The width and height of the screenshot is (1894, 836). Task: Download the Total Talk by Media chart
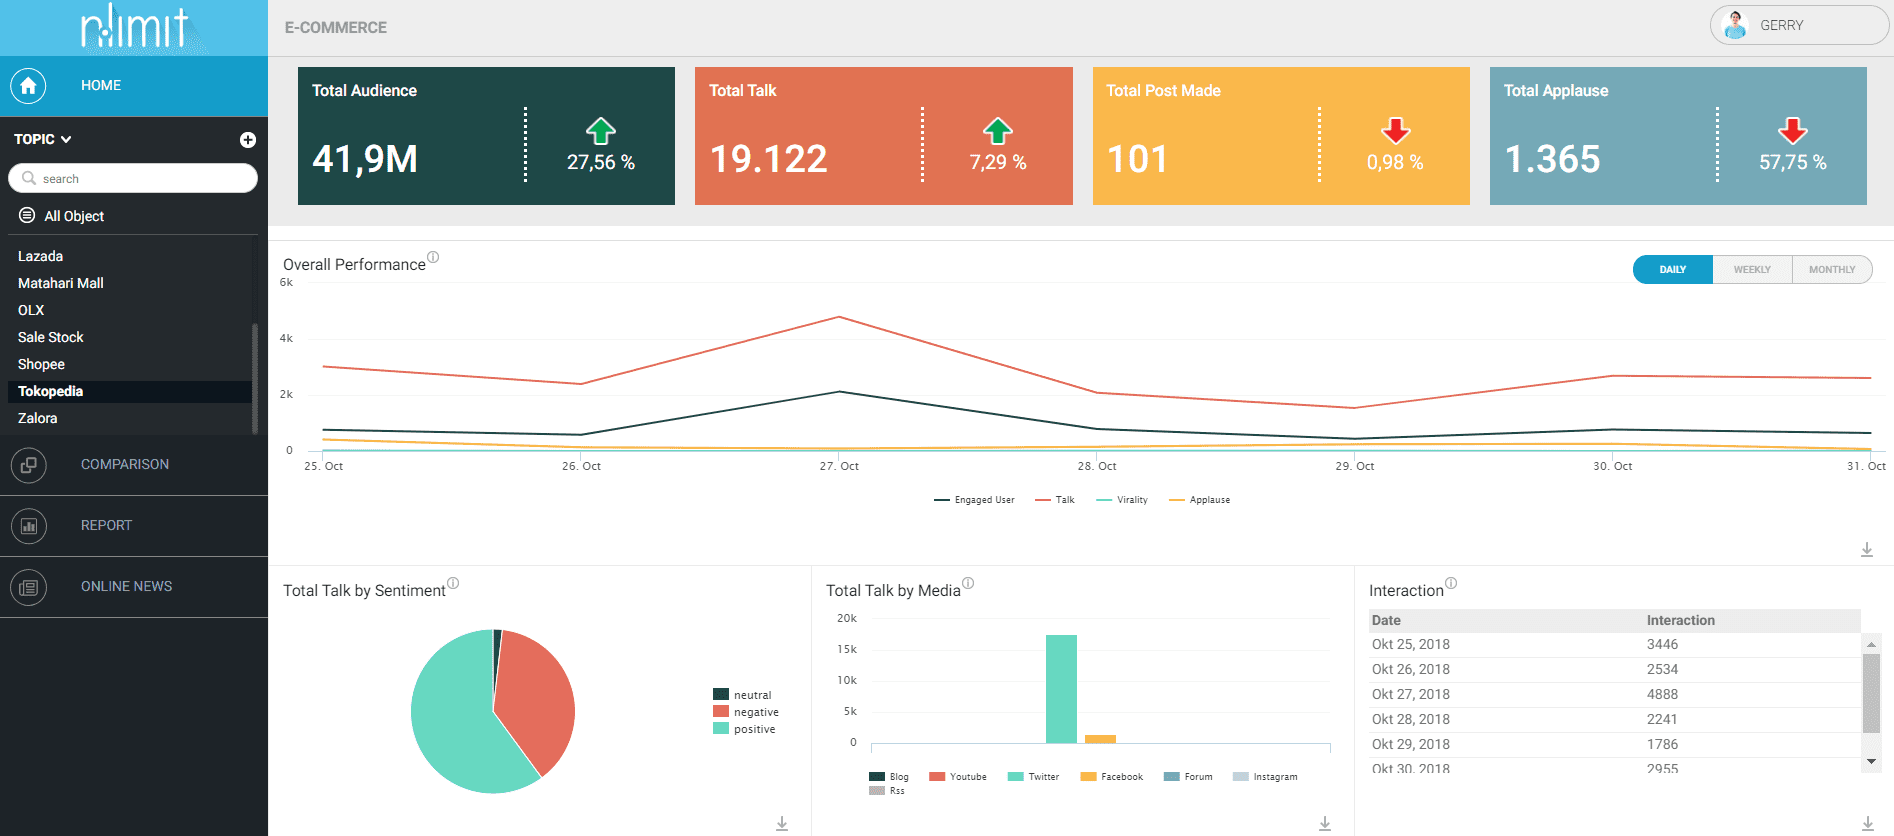coord(1325,824)
